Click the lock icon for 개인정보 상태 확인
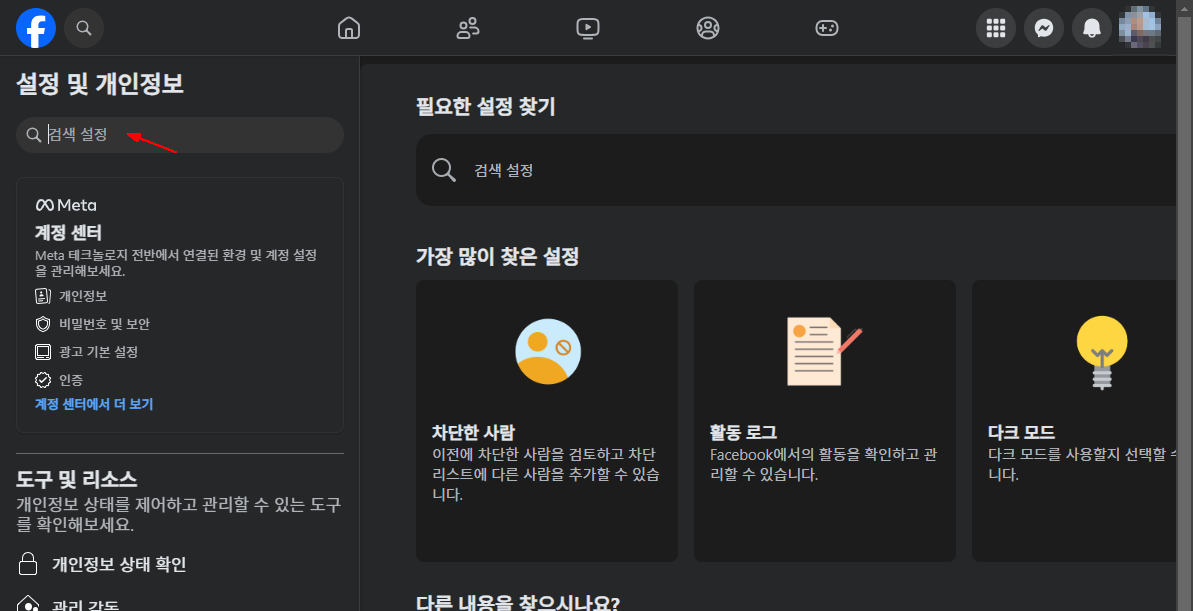1193x611 pixels. 28,565
